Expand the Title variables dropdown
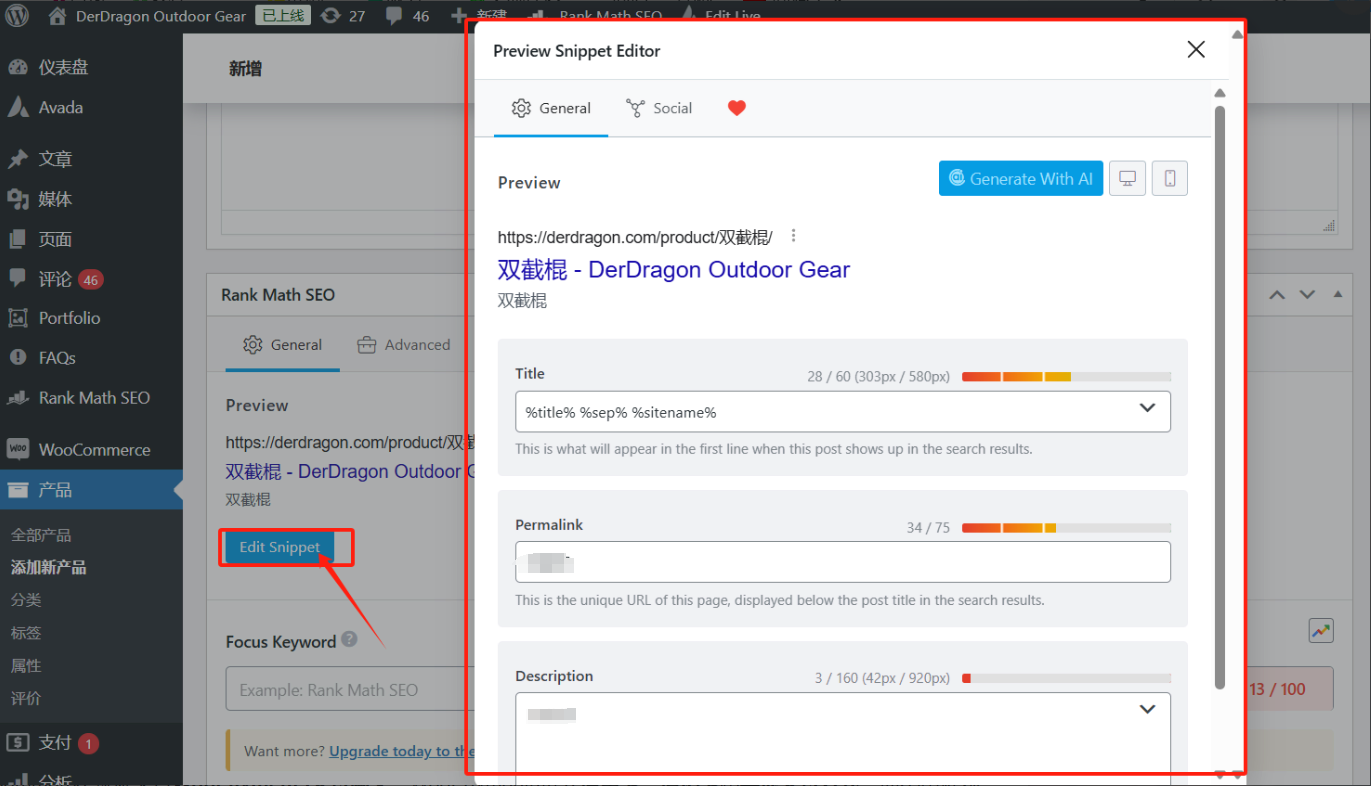Image resolution: width=1371 pixels, height=786 pixels. coord(1147,408)
